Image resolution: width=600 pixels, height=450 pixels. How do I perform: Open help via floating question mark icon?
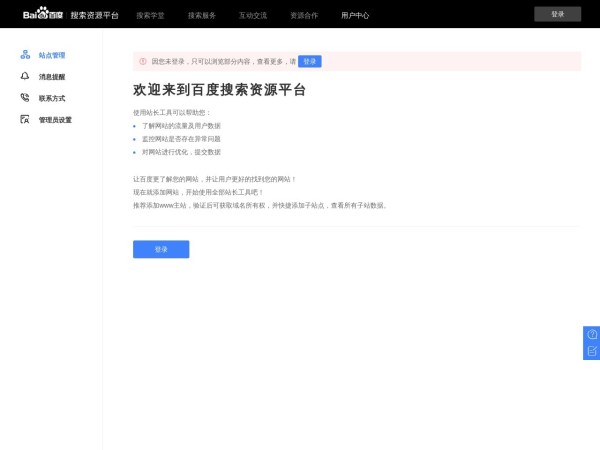point(592,334)
